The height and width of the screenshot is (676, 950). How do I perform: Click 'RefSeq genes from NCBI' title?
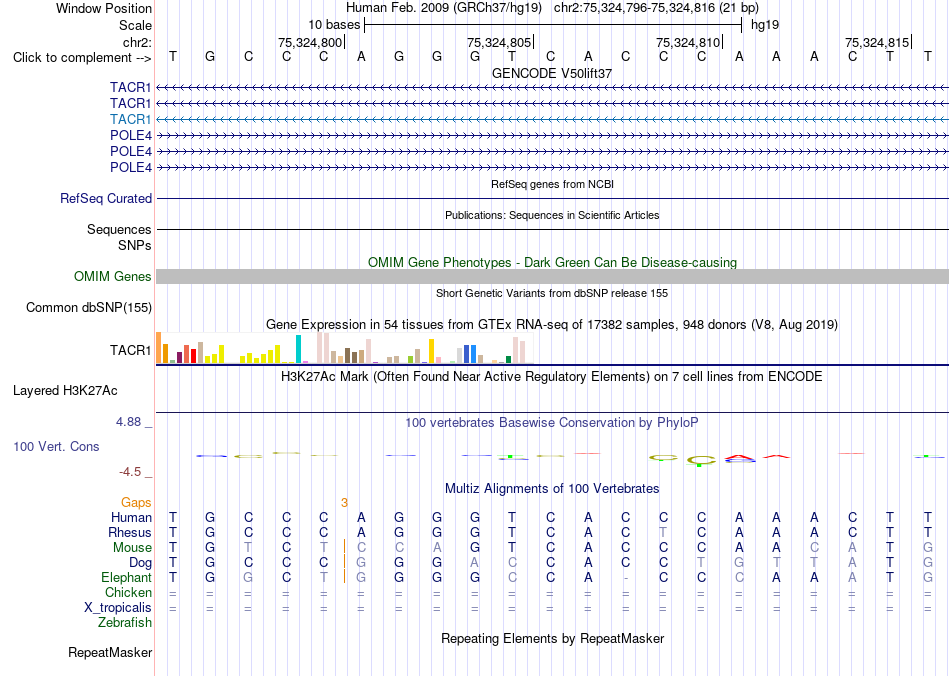552,184
